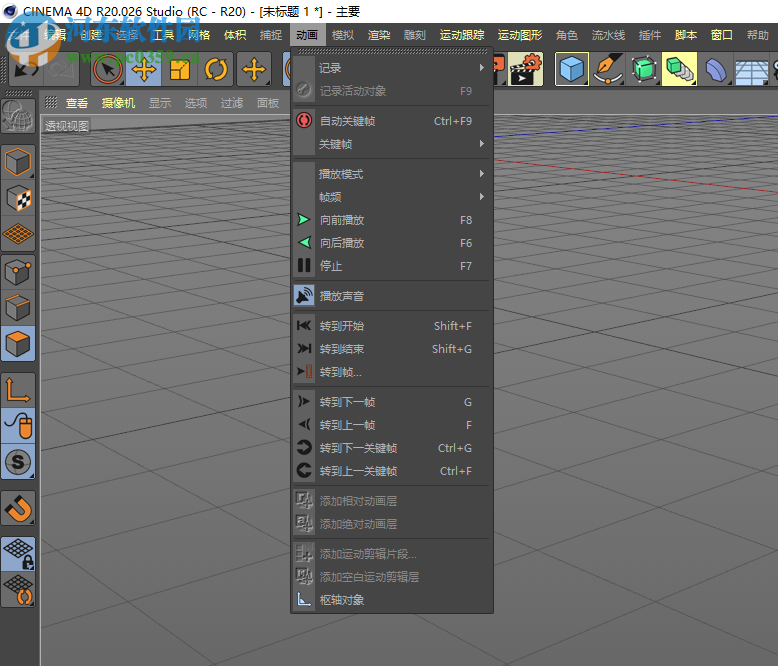The height and width of the screenshot is (666, 778).
Task: Select 枢轴对象 pivot object entry
Action: click(x=391, y=599)
